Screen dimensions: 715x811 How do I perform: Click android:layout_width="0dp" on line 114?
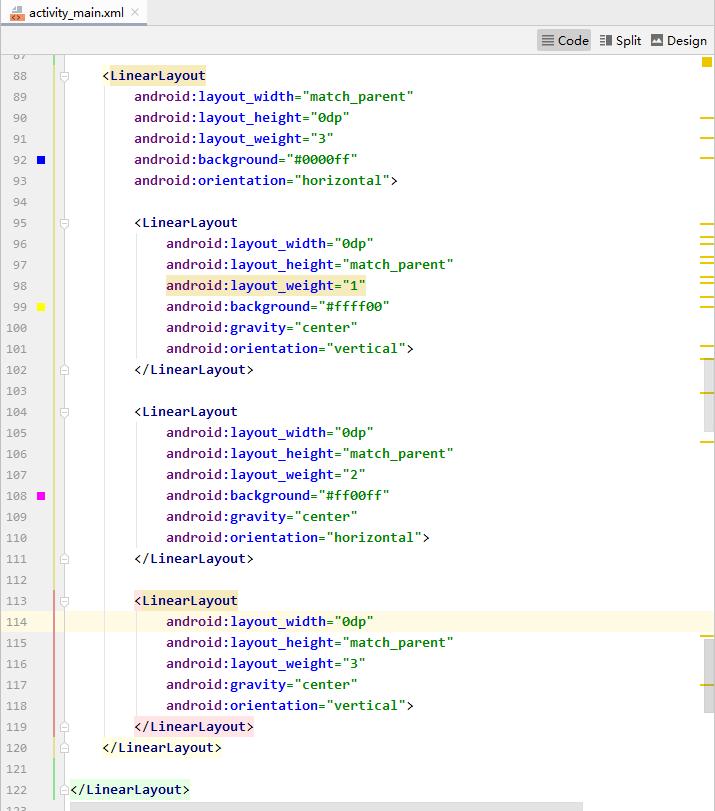click(270, 621)
